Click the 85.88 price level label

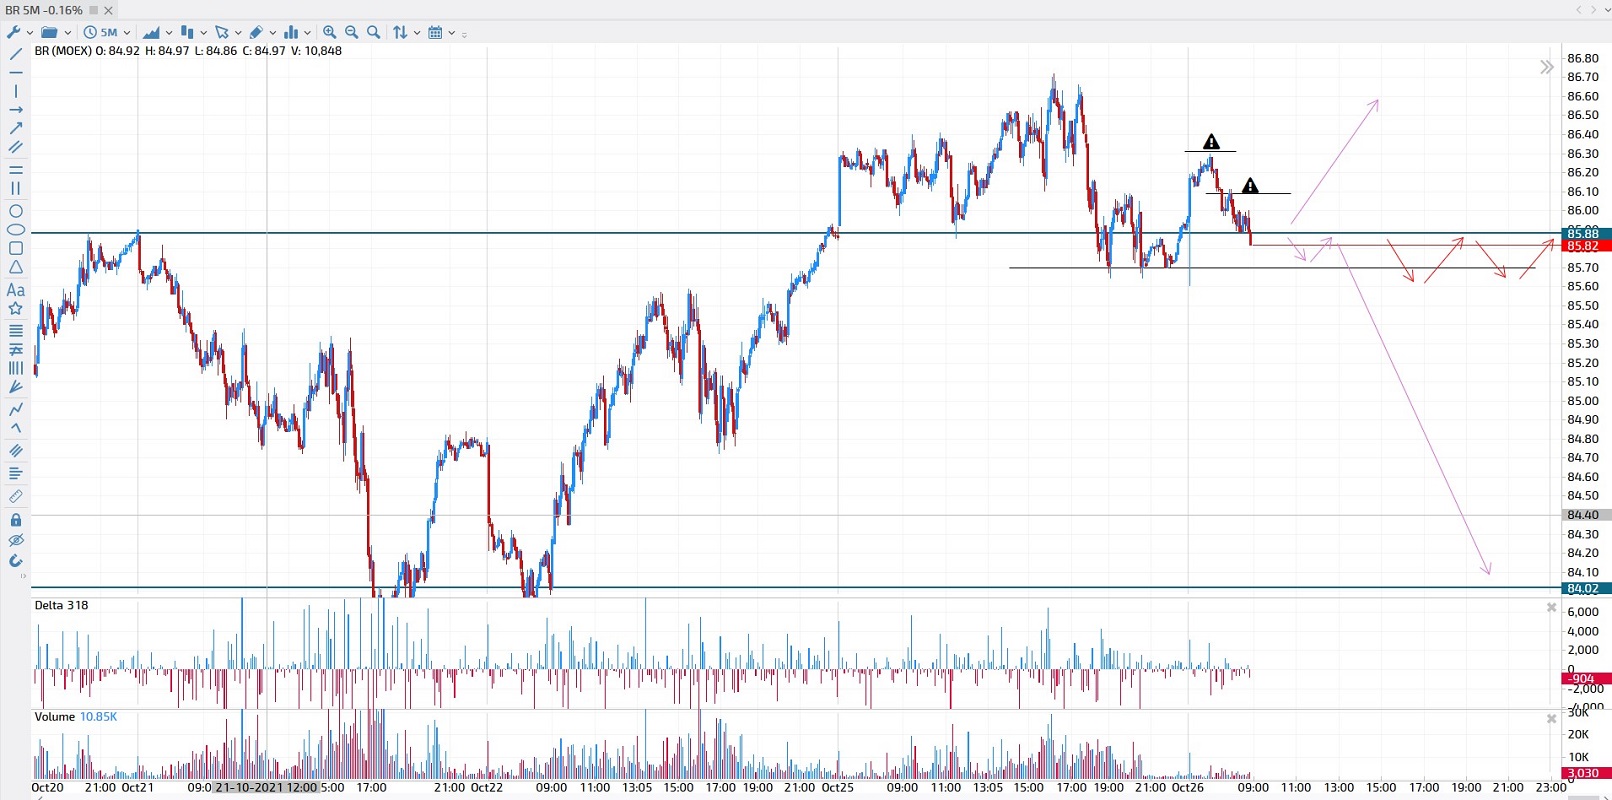click(x=1586, y=234)
